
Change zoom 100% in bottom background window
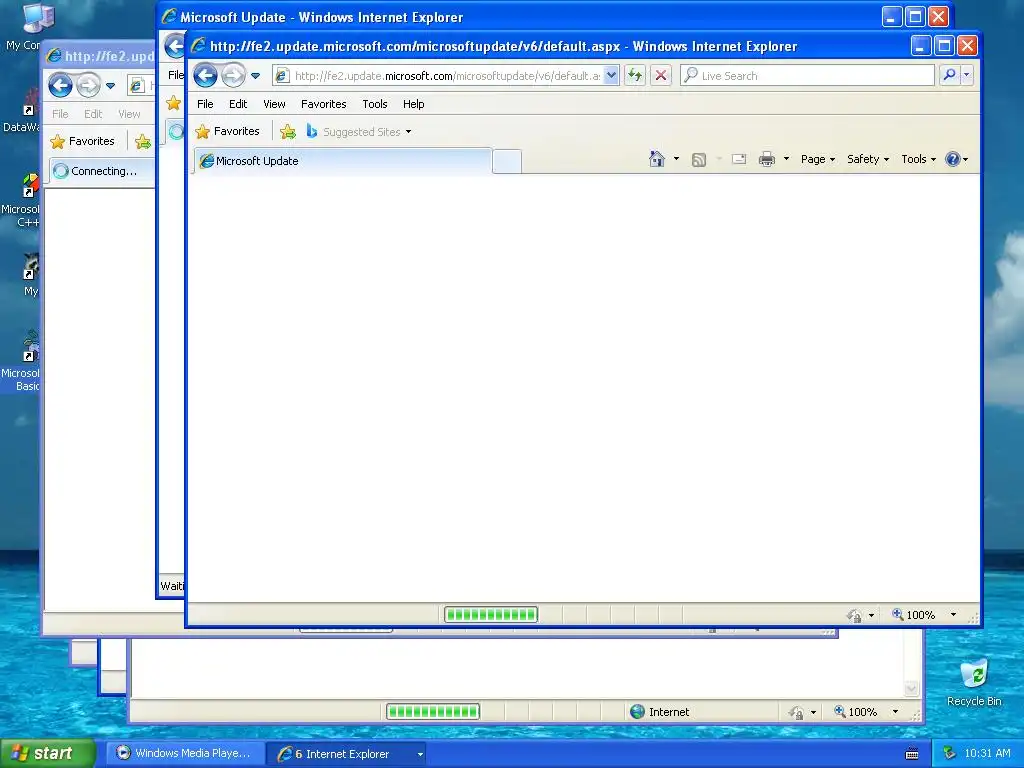[856, 712]
